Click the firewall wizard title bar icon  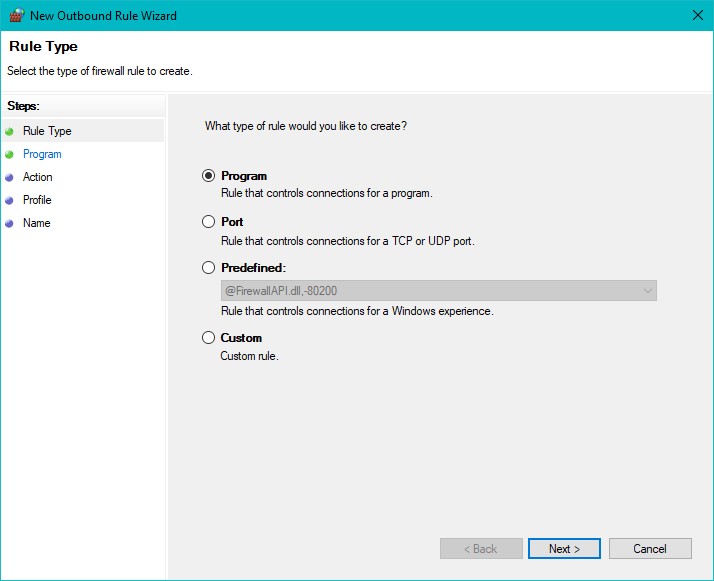(x=16, y=15)
